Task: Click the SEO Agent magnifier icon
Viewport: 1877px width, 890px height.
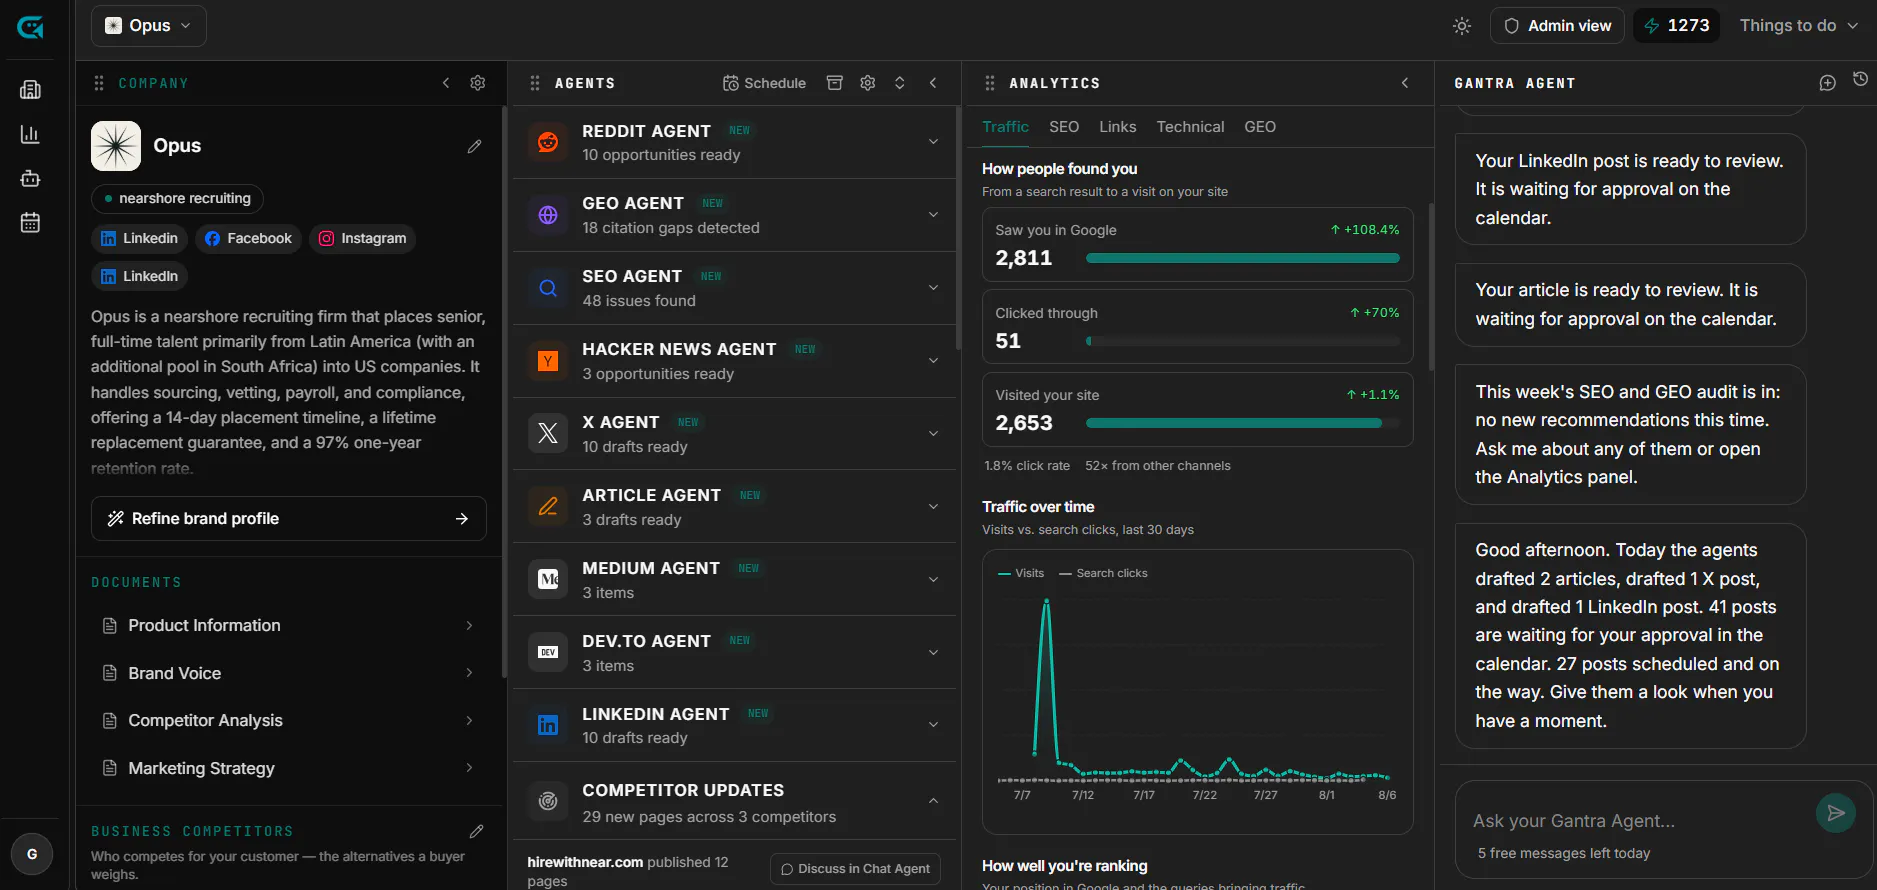Action: [x=548, y=288]
